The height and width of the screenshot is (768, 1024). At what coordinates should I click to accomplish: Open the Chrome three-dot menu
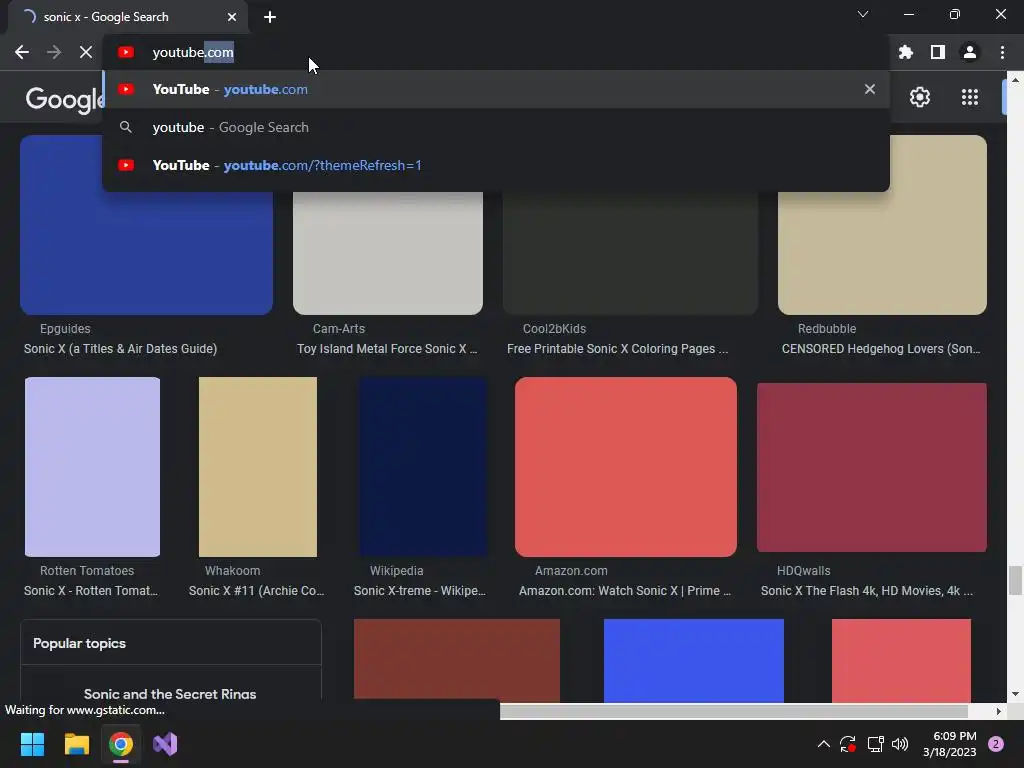[1002, 52]
